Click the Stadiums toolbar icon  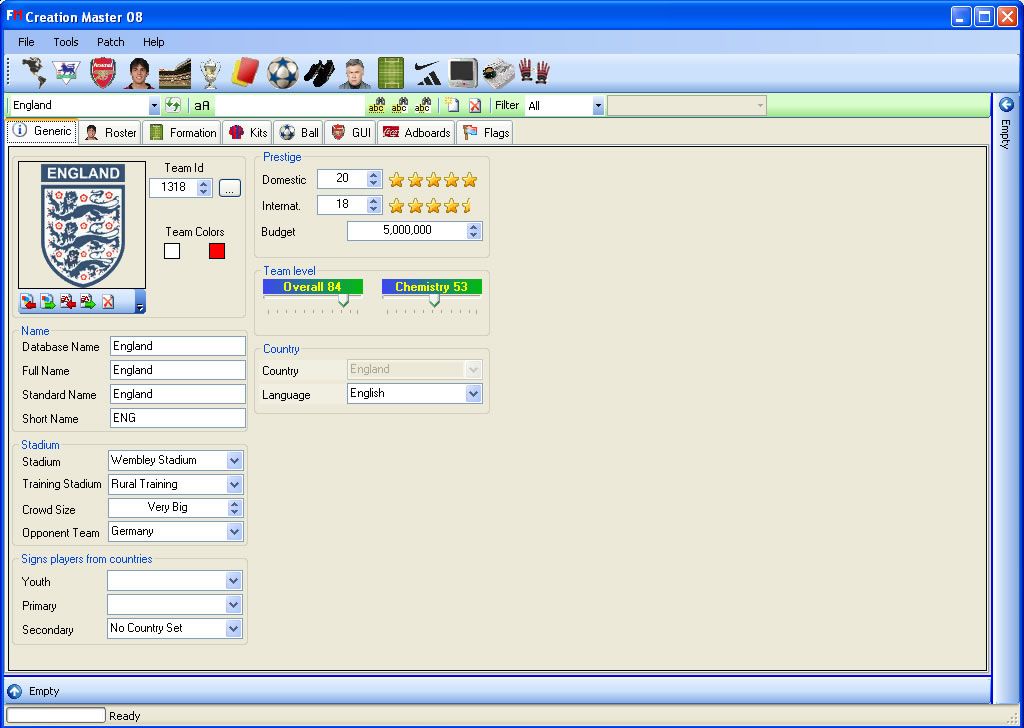click(x=174, y=73)
